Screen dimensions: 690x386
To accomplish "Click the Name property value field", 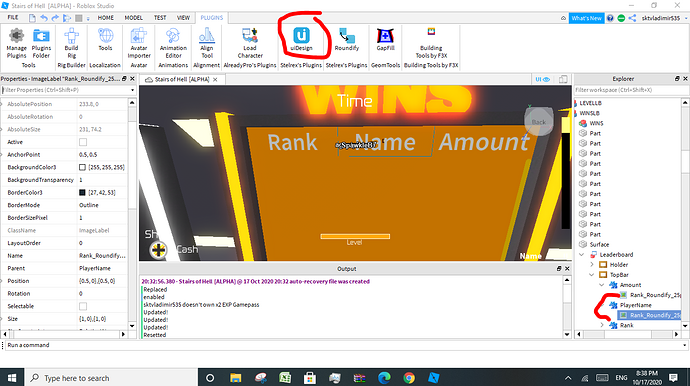I will click(x=102, y=256).
